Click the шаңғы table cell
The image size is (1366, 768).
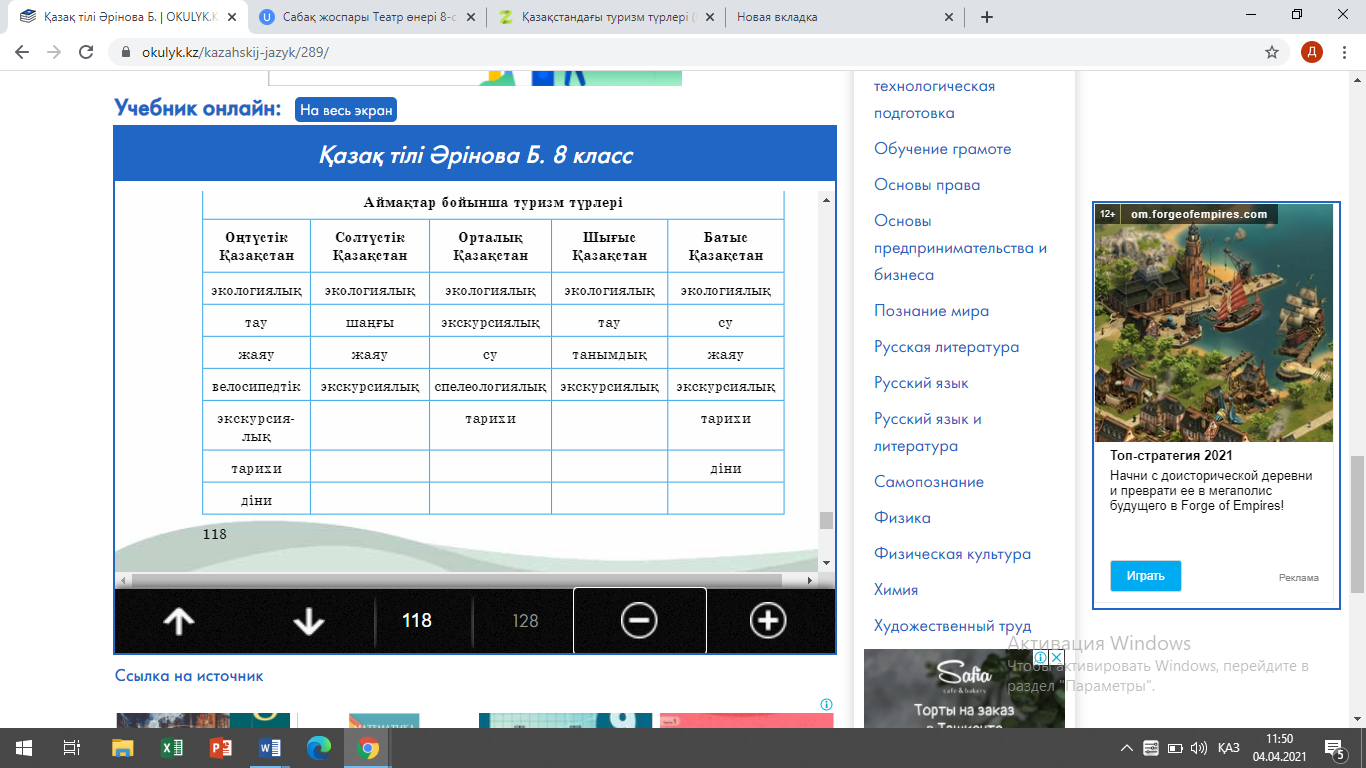[x=369, y=323]
